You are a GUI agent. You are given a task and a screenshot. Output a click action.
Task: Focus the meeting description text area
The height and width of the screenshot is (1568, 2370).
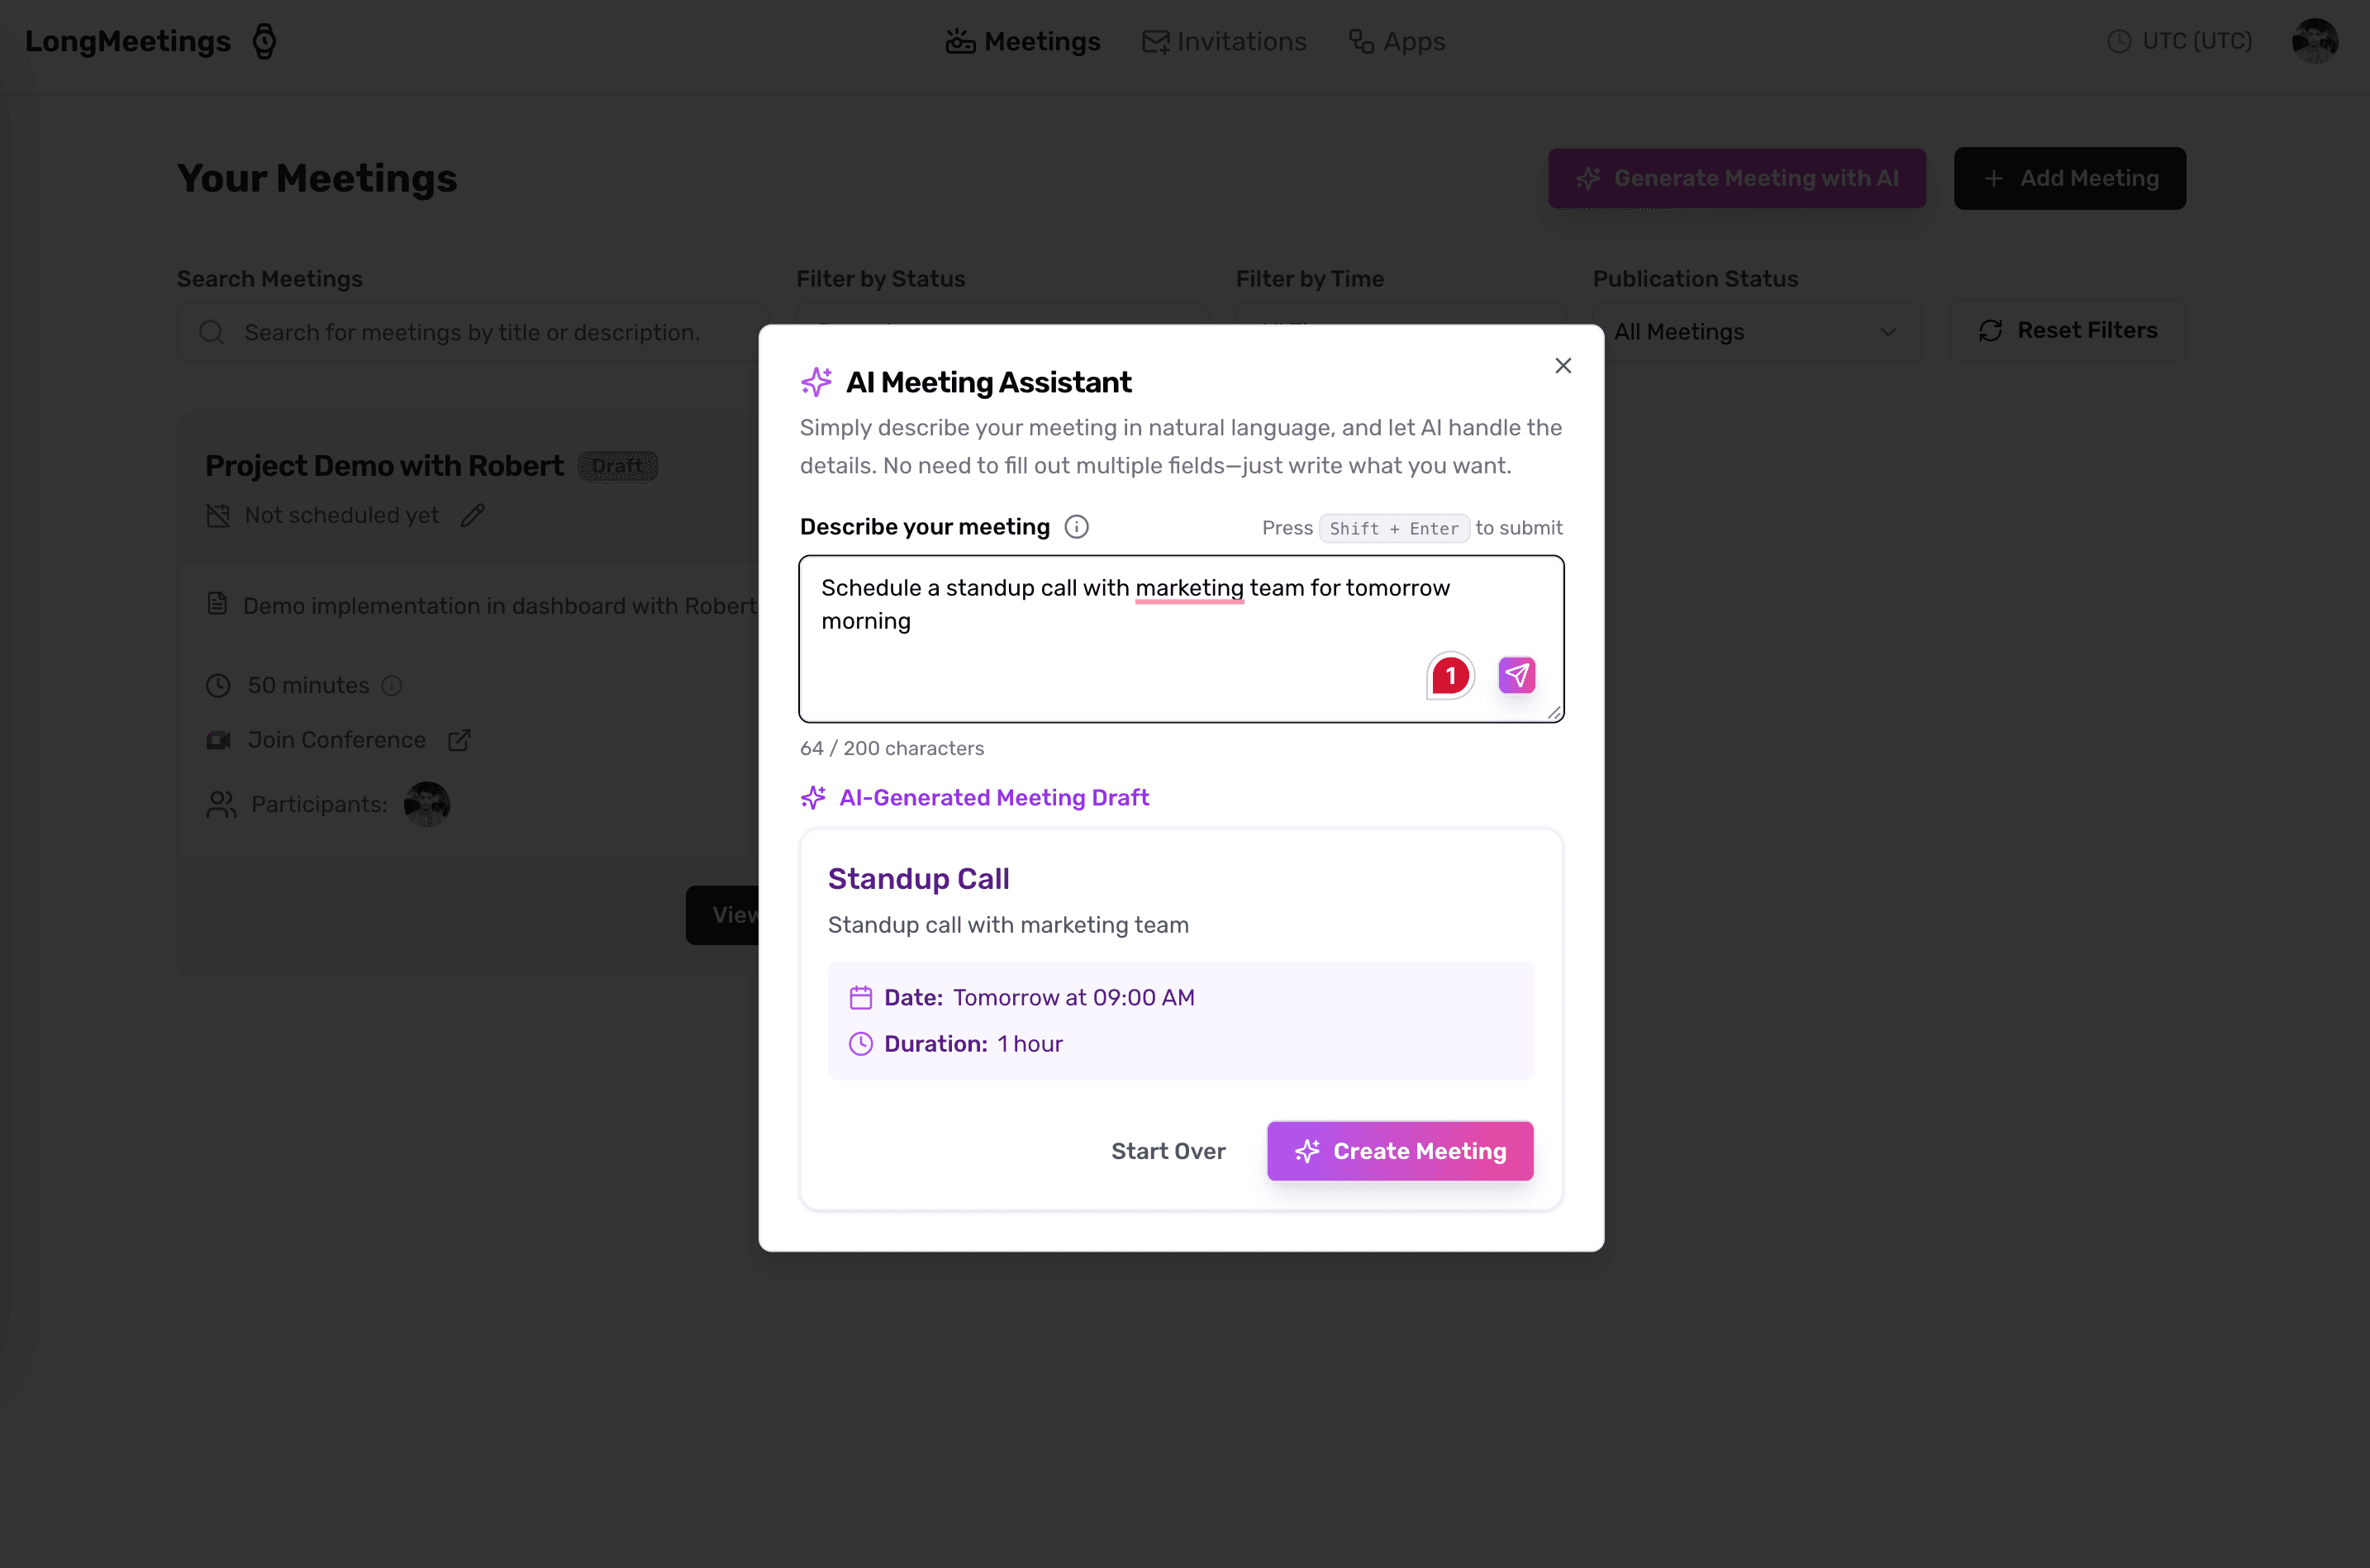pyautogui.click(x=1181, y=639)
